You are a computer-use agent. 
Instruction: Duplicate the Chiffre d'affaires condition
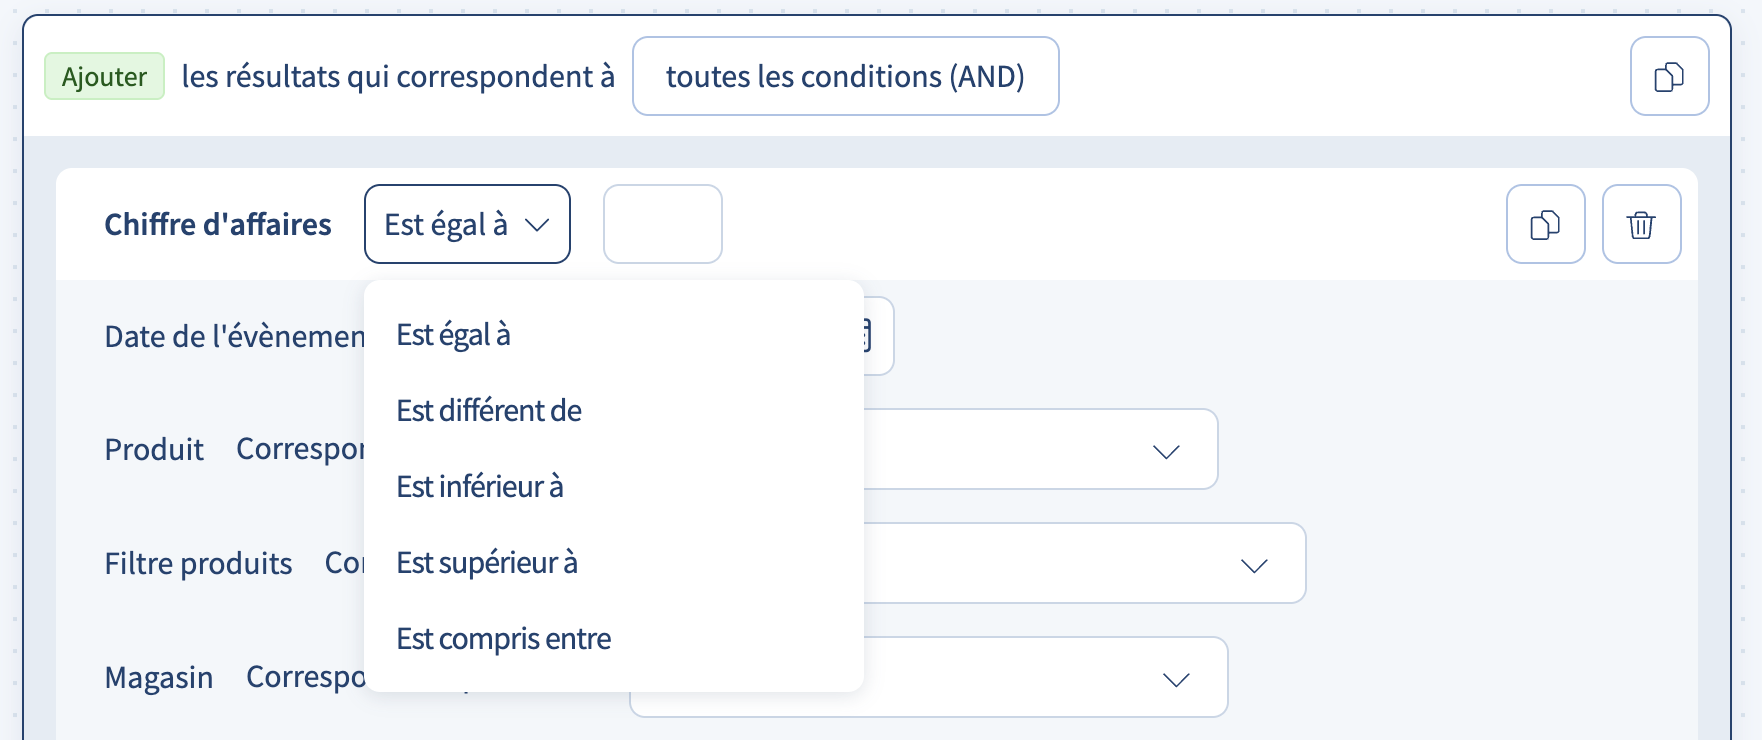[x=1545, y=224]
